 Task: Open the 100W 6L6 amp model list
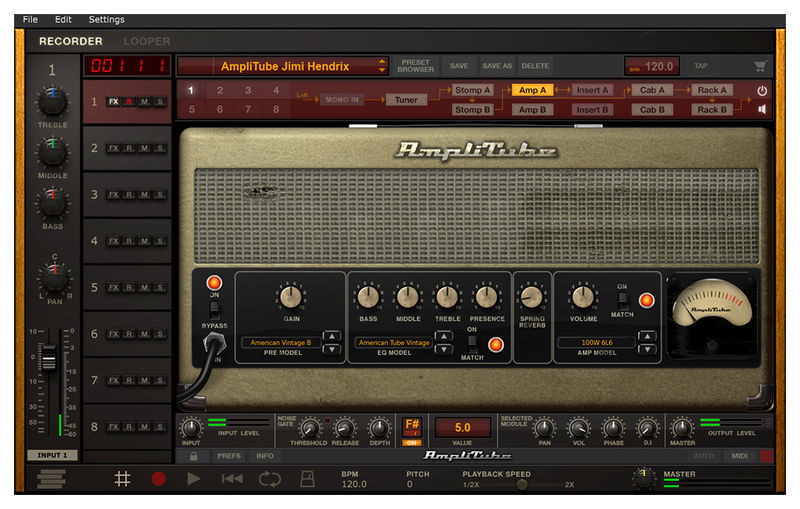click(597, 343)
